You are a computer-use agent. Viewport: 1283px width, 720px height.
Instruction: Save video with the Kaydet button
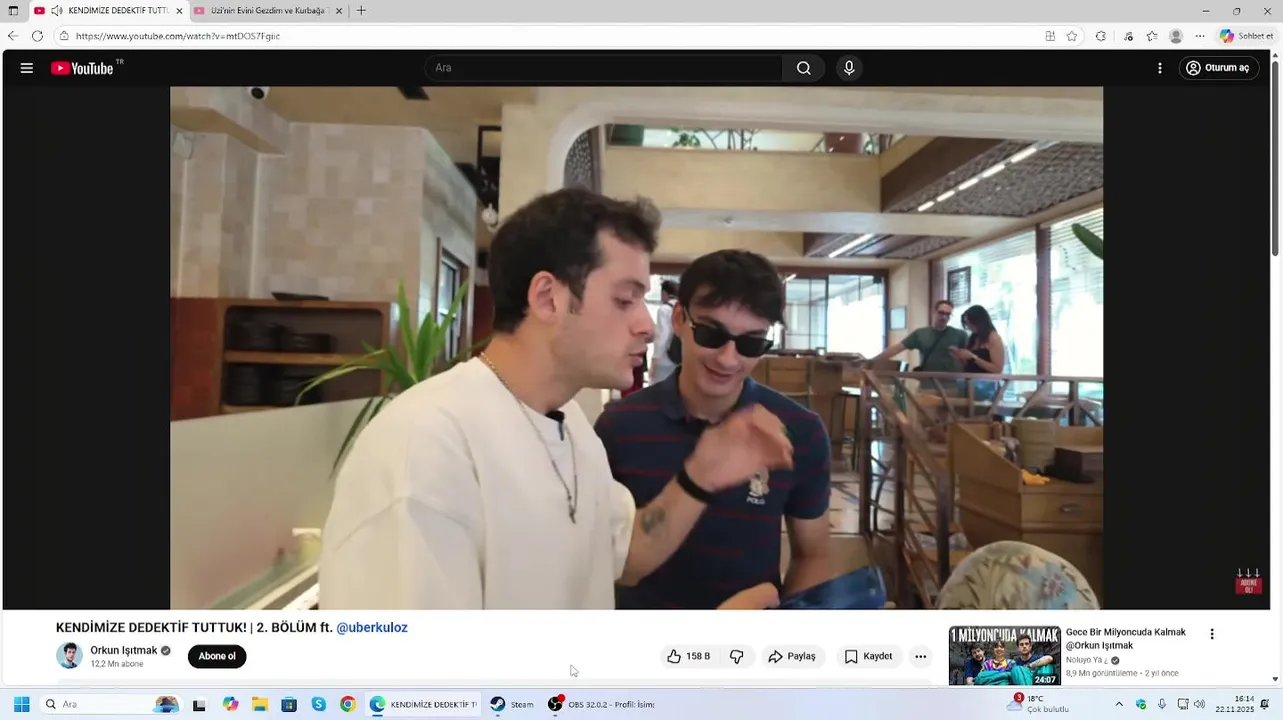click(x=868, y=657)
